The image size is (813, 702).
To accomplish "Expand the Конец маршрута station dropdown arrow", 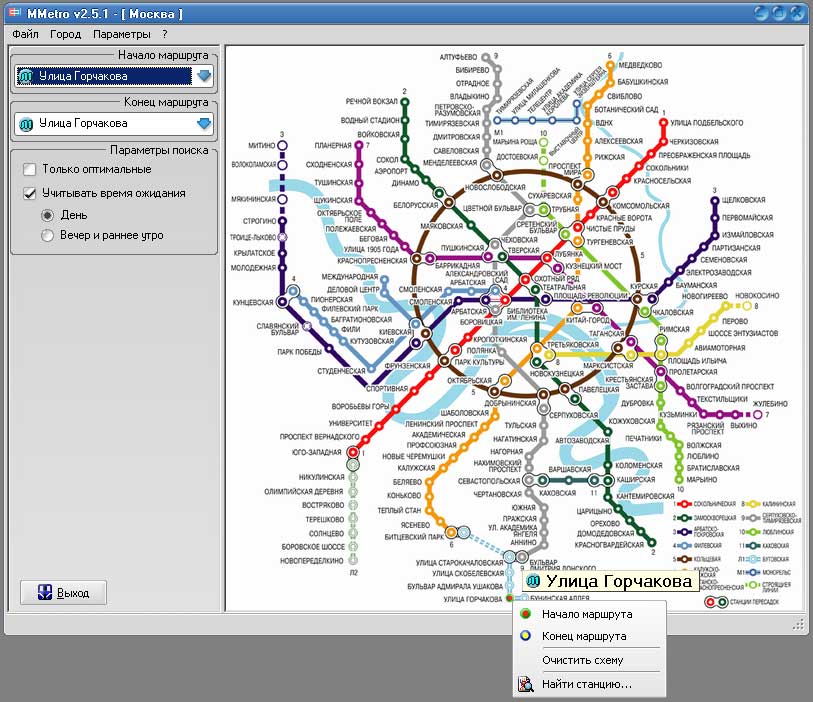I will 204,123.
